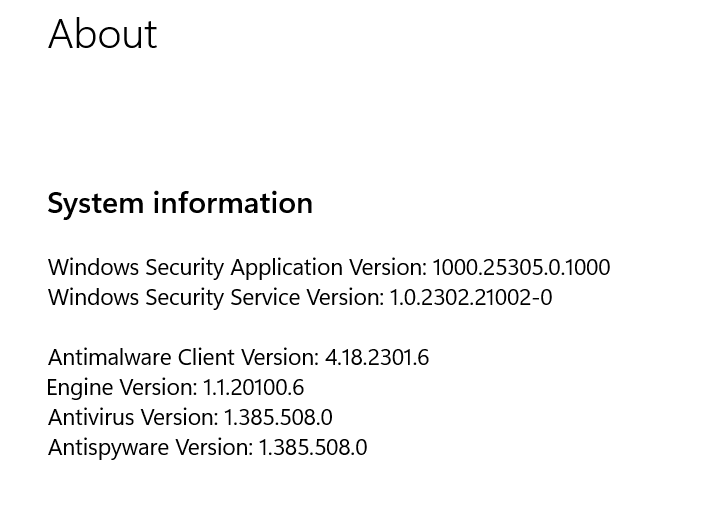Screen dimensions: 709x532
Task: Select the Windows Security Service Version label
Action: [216, 298]
